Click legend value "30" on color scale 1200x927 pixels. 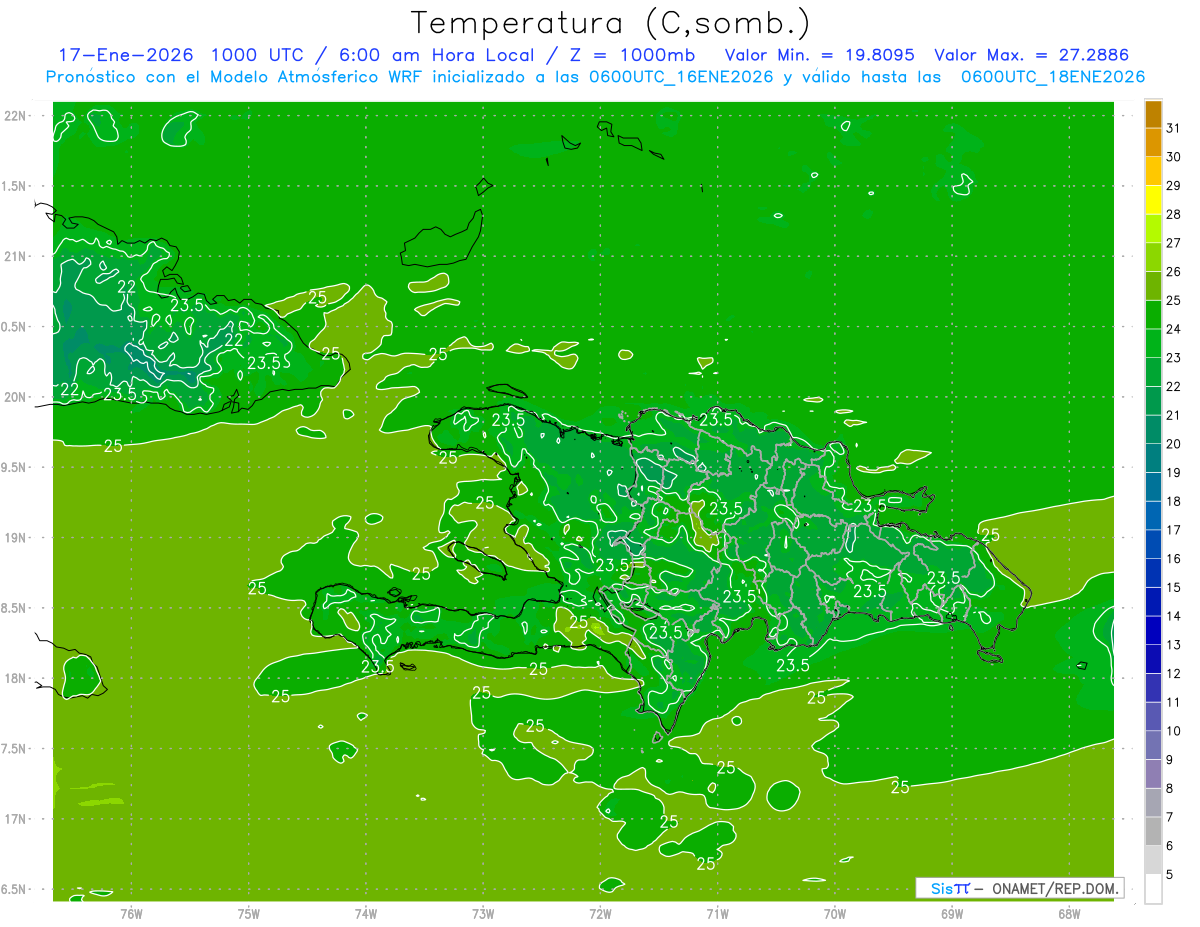tap(1174, 157)
